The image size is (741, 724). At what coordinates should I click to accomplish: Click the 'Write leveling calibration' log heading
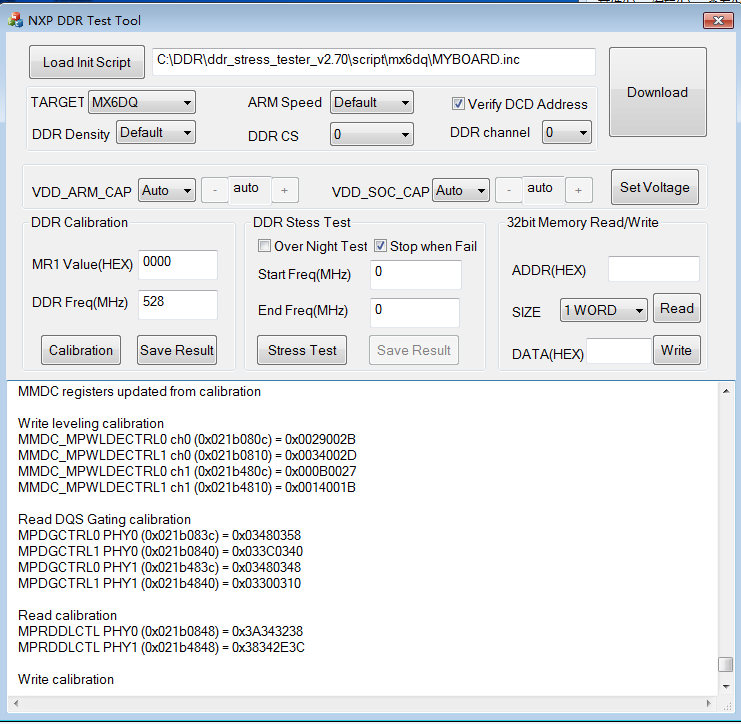[91, 423]
